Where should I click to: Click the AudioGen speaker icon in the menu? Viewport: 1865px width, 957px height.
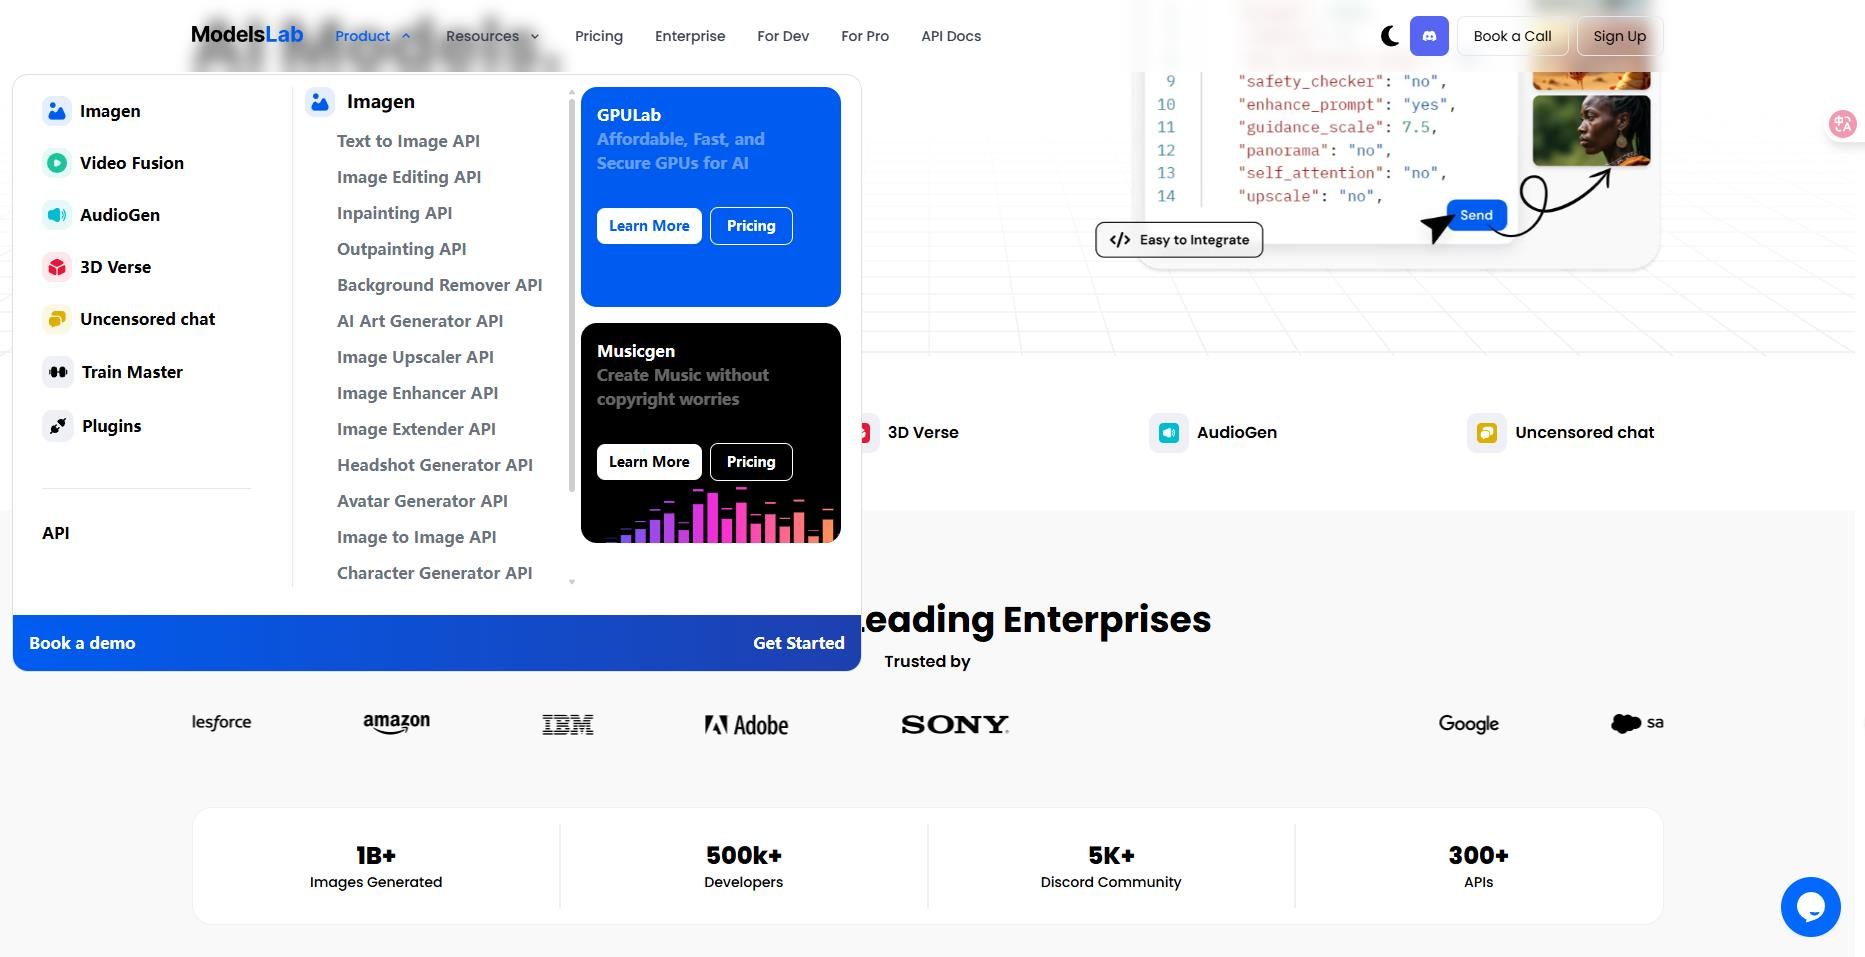pyautogui.click(x=57, y=215)
